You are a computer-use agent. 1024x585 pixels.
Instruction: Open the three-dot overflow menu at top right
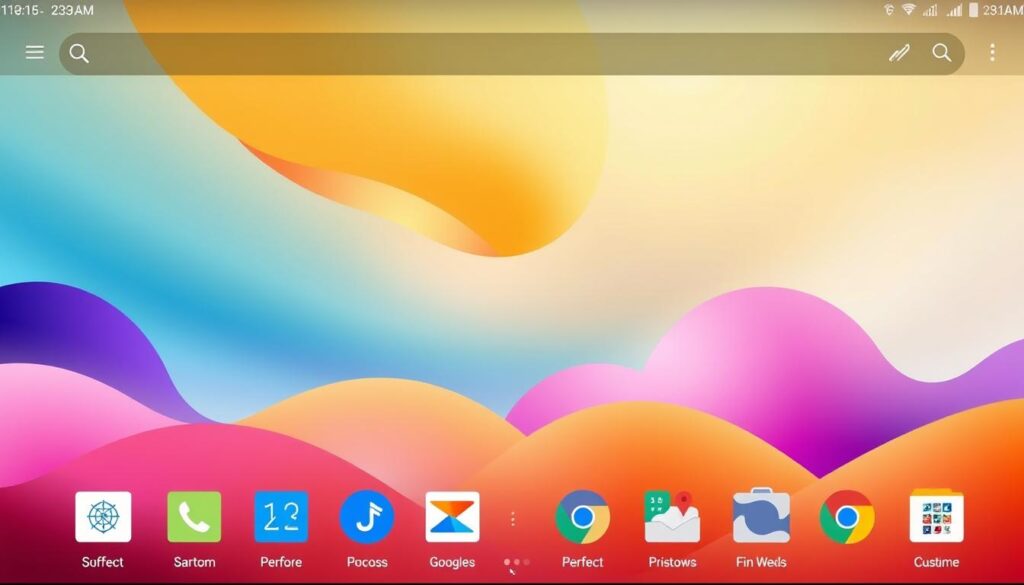992,53
